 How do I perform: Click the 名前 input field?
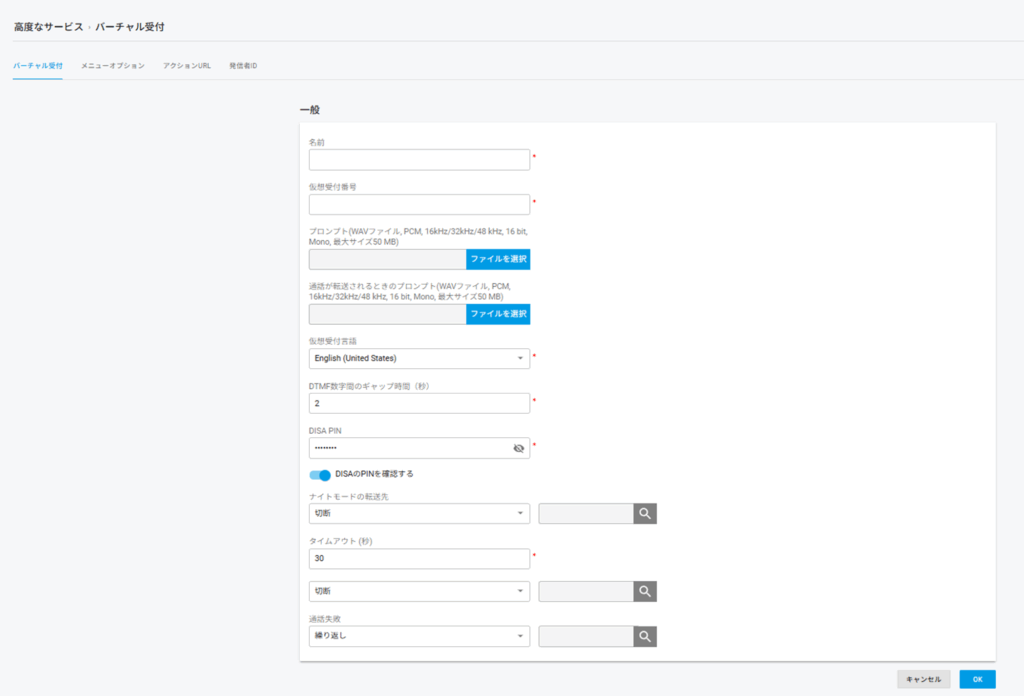coord(419,160)
